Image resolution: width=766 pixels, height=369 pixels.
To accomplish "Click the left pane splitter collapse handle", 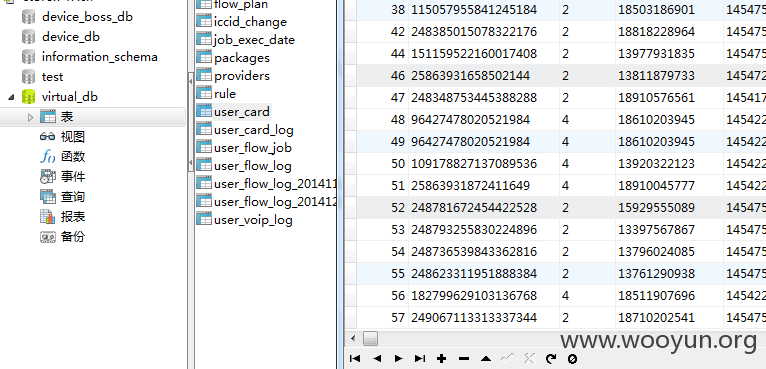I will tap(191, 122).
